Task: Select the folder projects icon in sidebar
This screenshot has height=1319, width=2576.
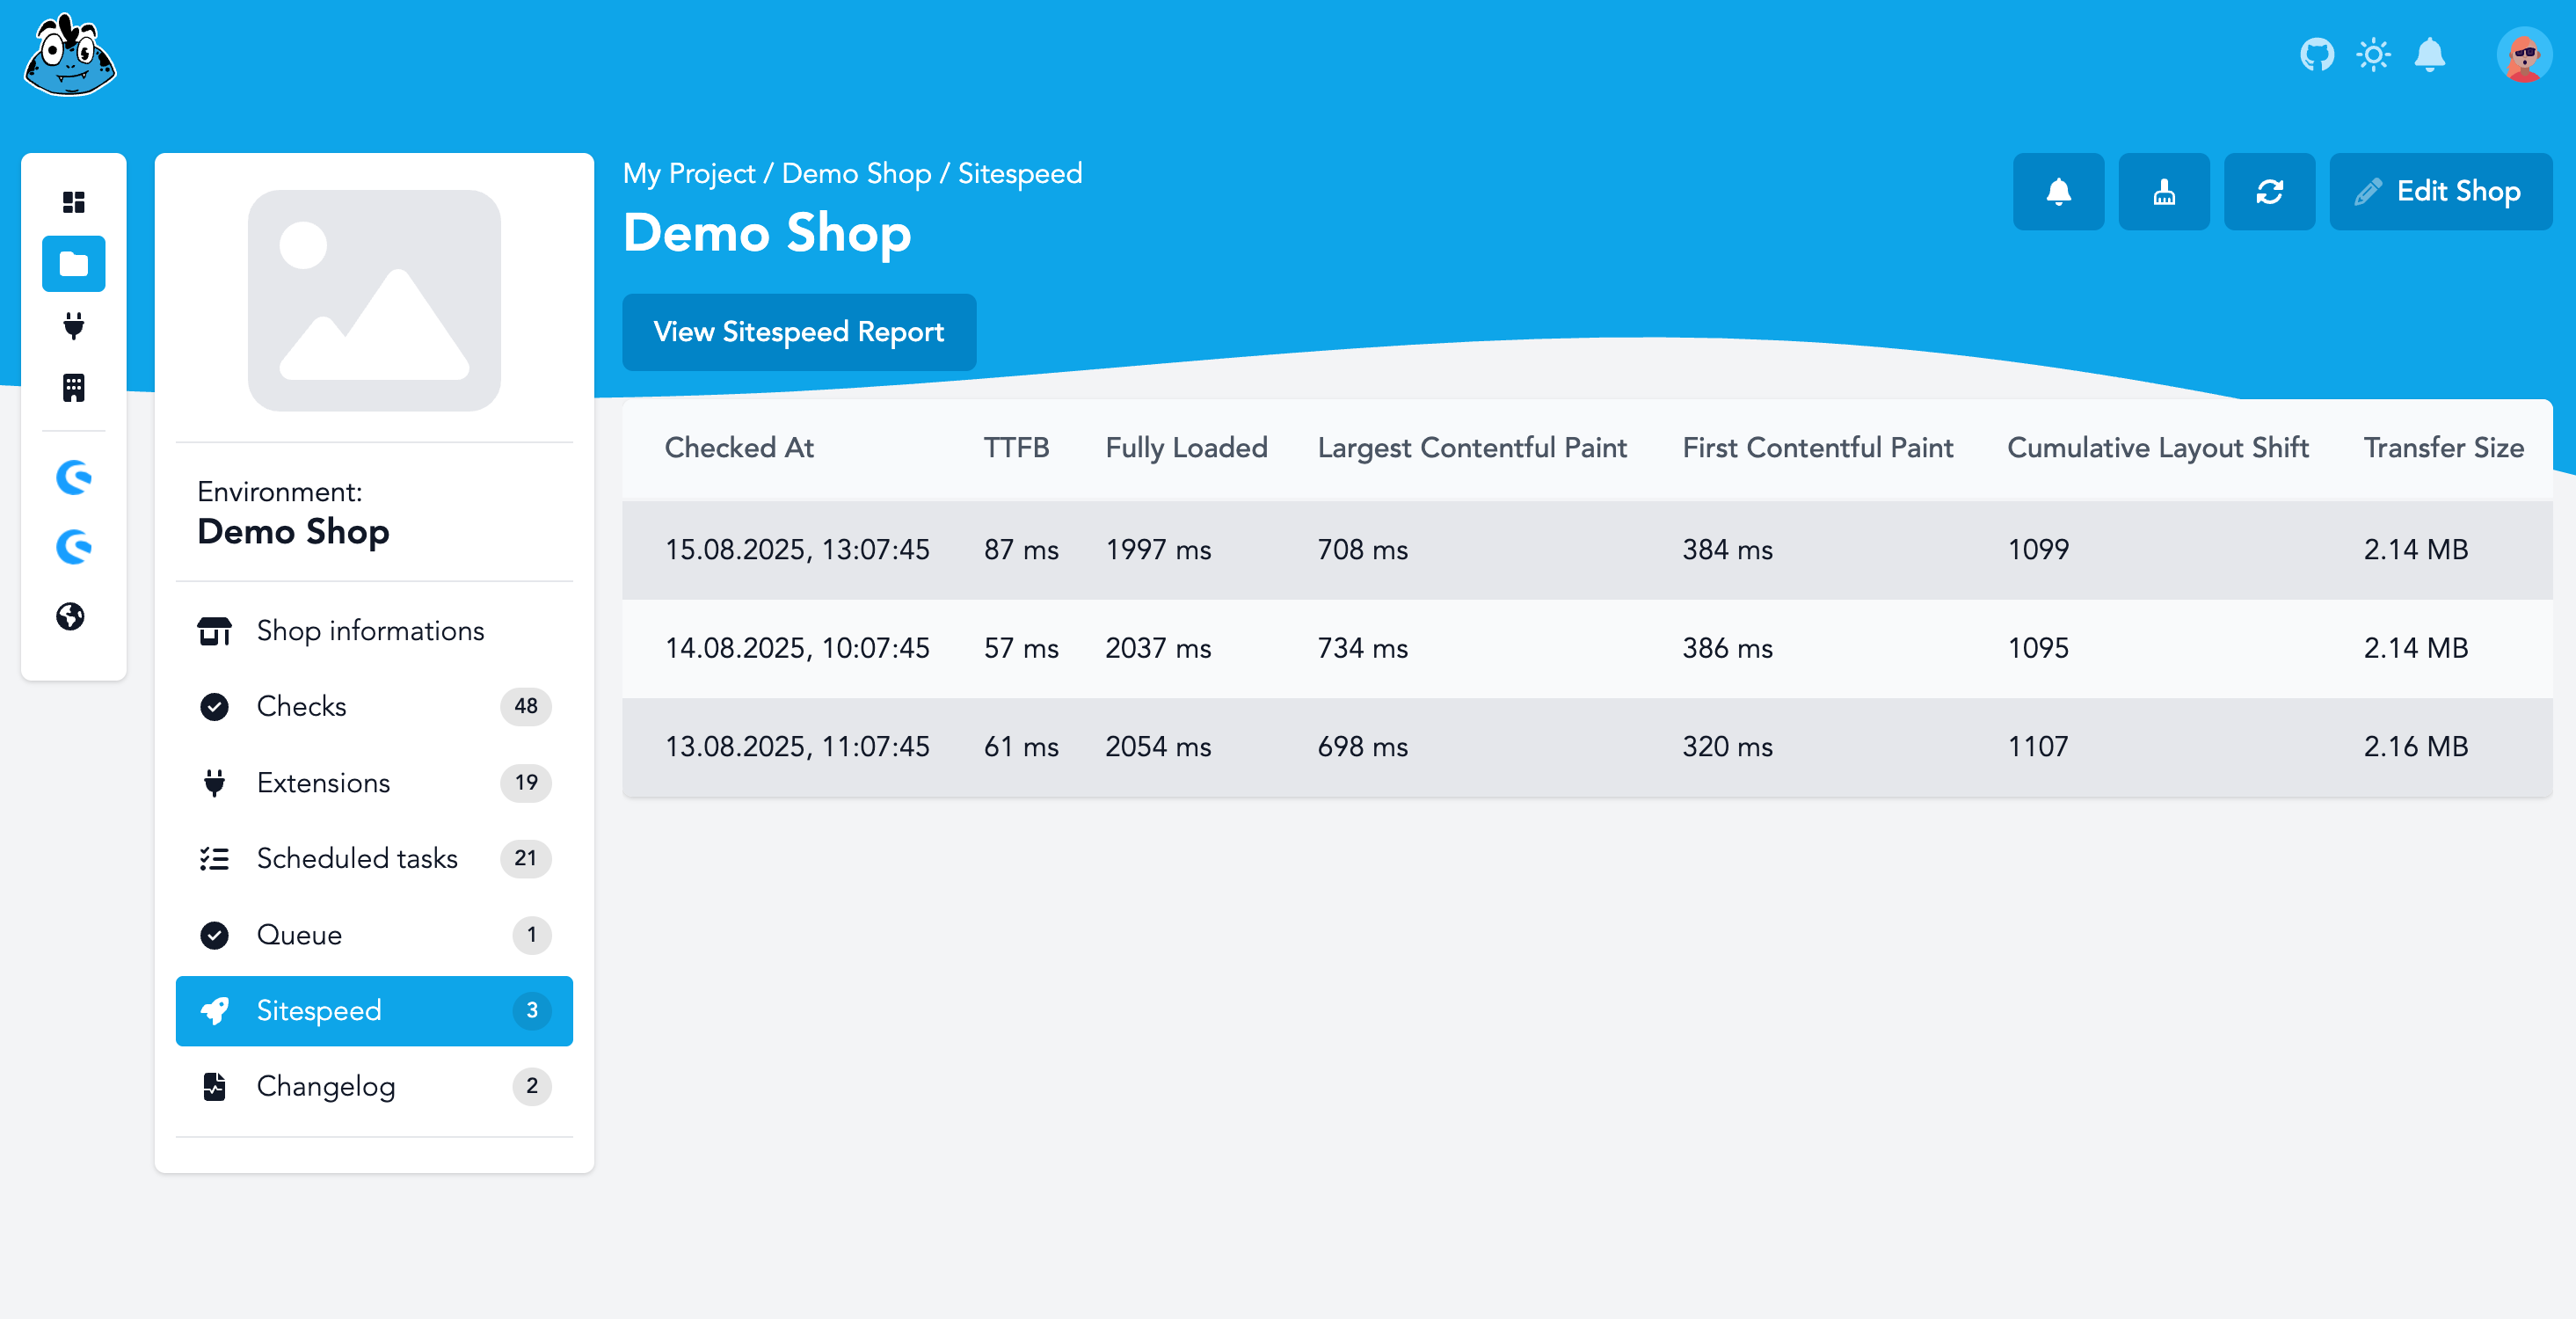Action: point(73,263)
